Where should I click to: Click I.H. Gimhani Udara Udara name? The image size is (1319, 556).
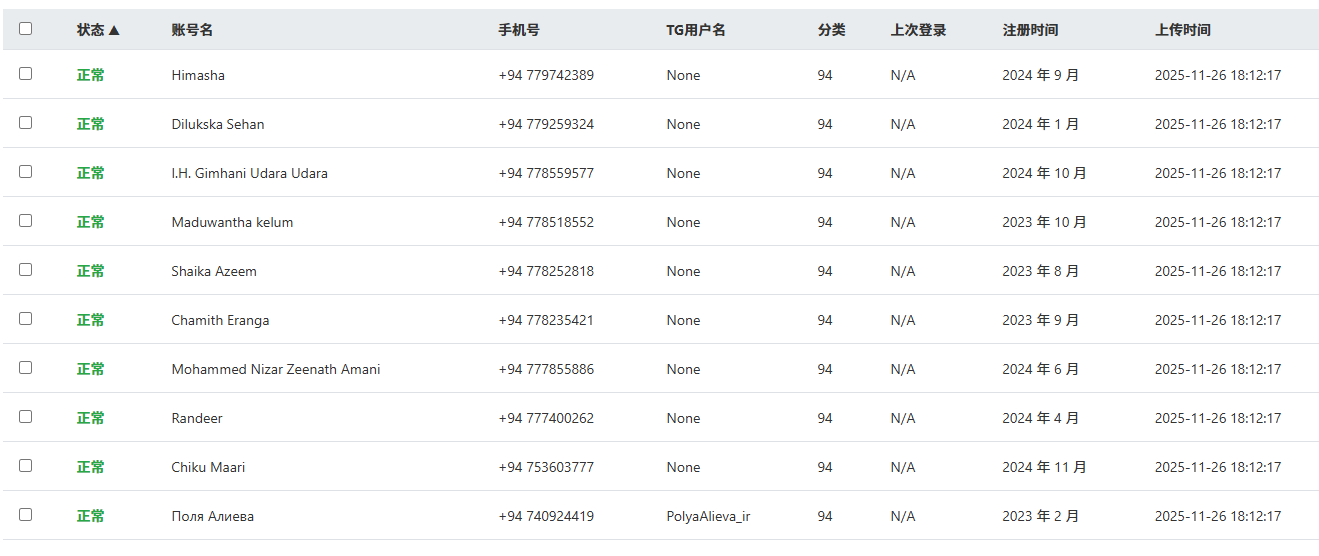pyautogui.click(x=249, y=173)
